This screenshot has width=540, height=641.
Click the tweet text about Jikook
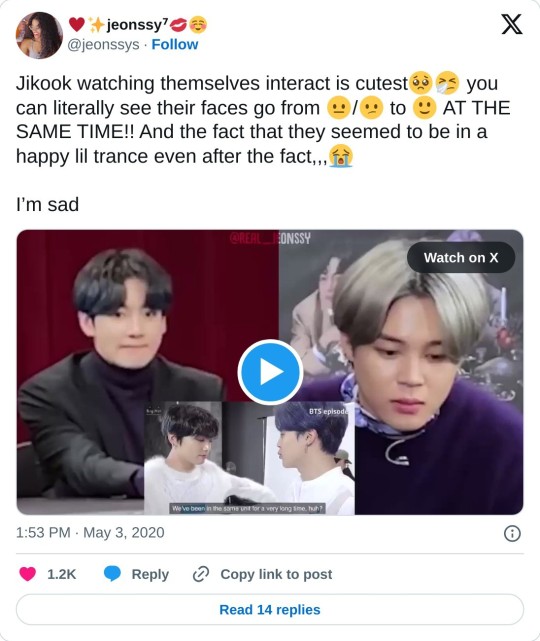263,119
